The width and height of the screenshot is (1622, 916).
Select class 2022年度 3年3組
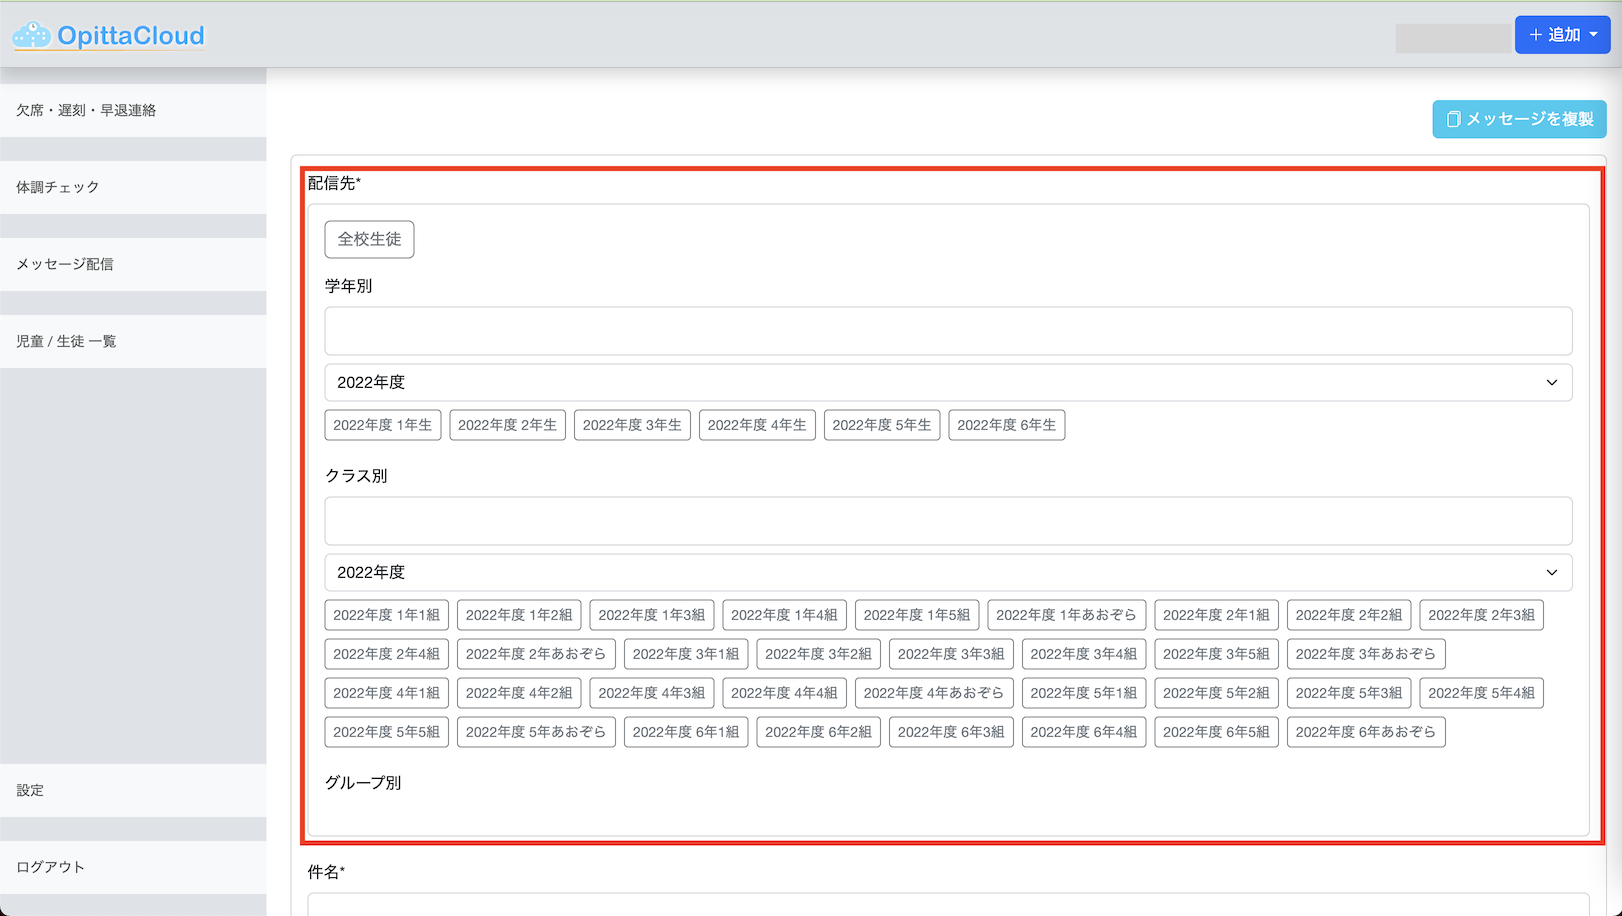tap(951, 654)
